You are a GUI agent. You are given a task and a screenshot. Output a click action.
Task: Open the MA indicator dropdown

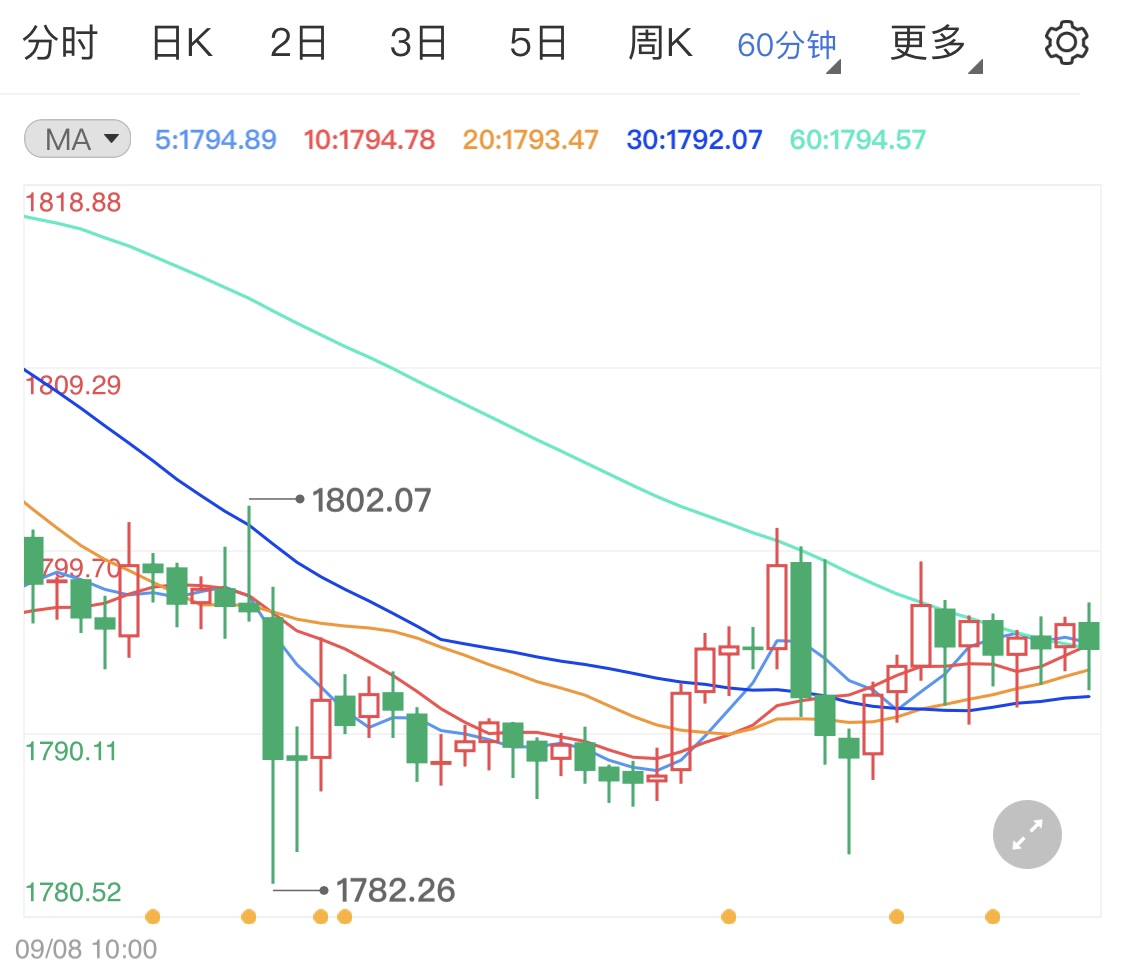76,139
